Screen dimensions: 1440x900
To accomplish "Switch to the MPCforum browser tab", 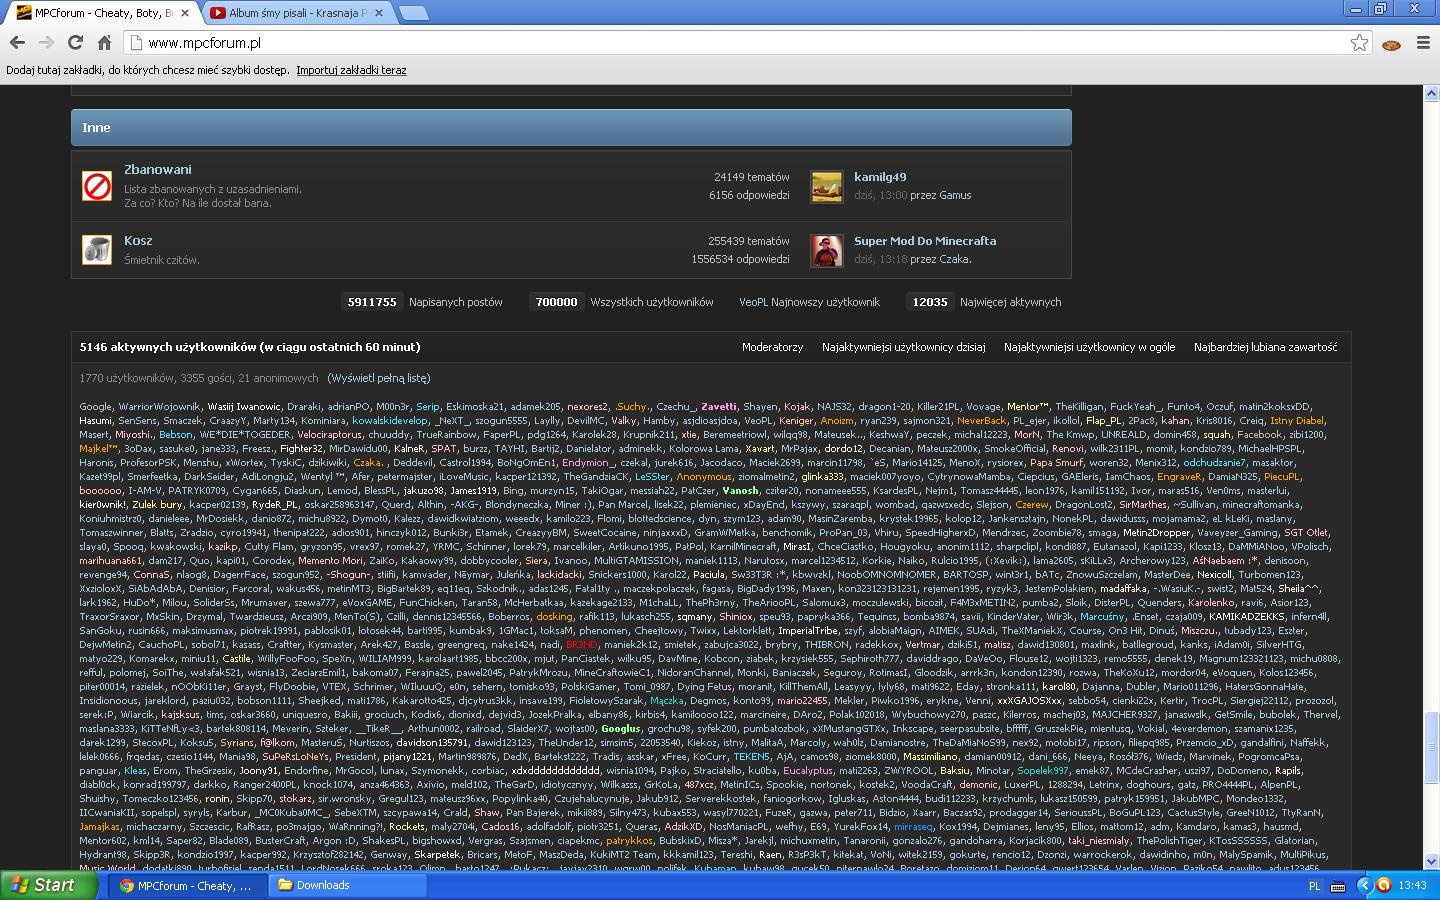I will pos(102,13).
